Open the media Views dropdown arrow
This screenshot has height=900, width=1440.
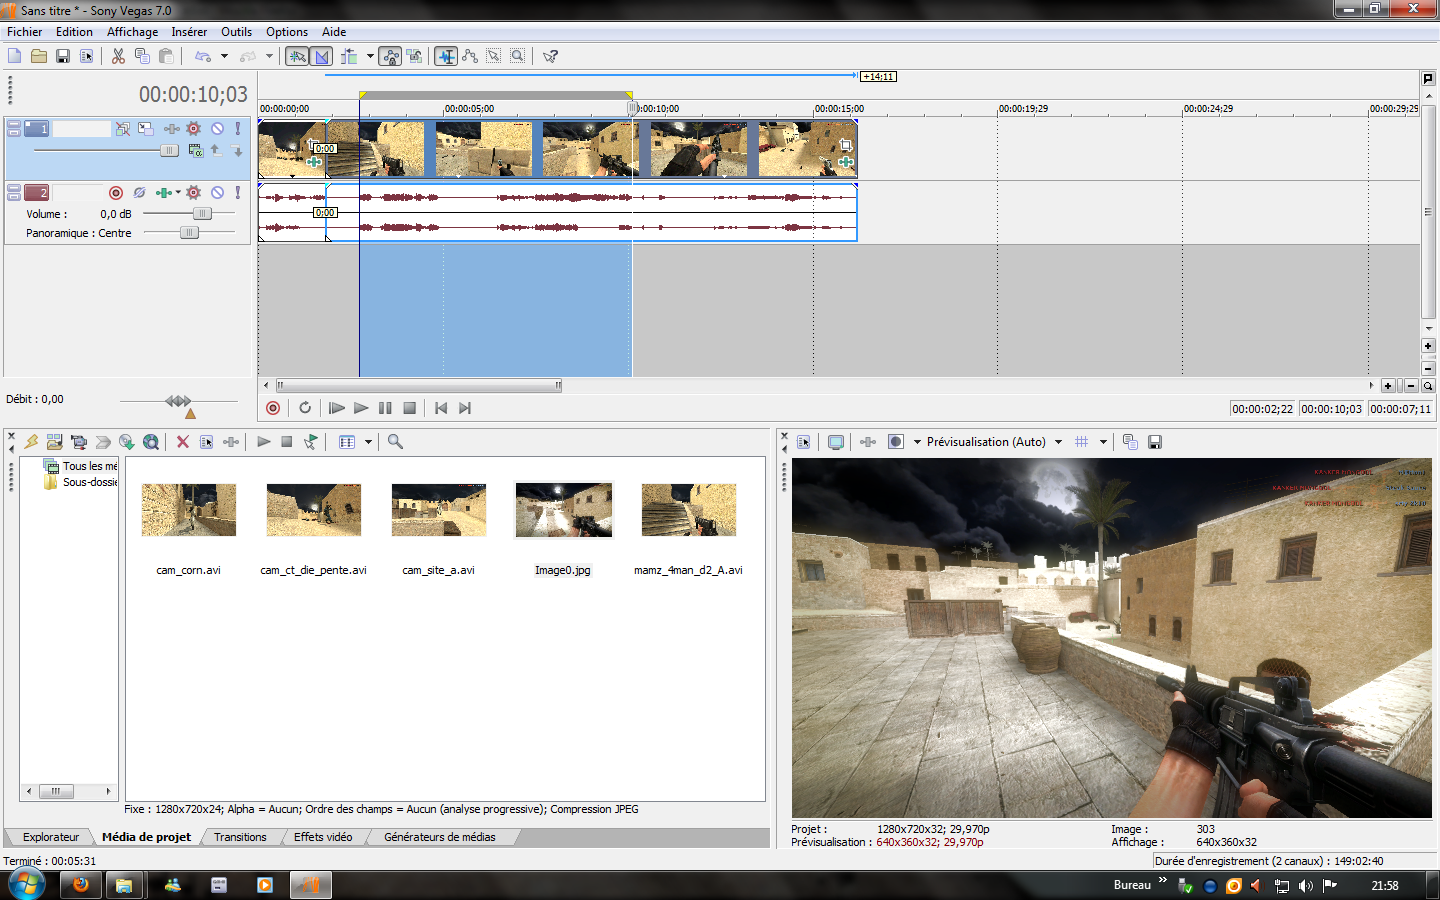click(x=368, y=442)
